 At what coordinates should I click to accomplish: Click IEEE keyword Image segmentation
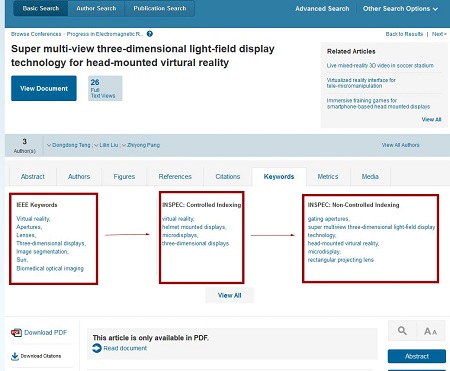pos(42,252)
